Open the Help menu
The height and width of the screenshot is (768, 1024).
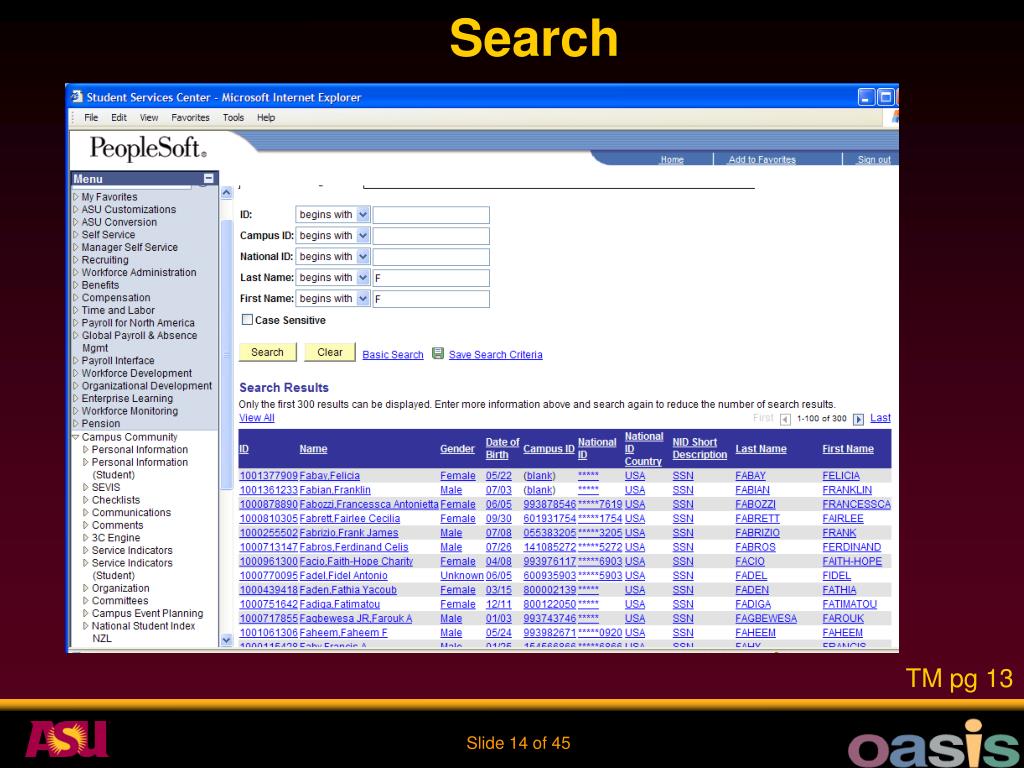click(x=266, y=118)
